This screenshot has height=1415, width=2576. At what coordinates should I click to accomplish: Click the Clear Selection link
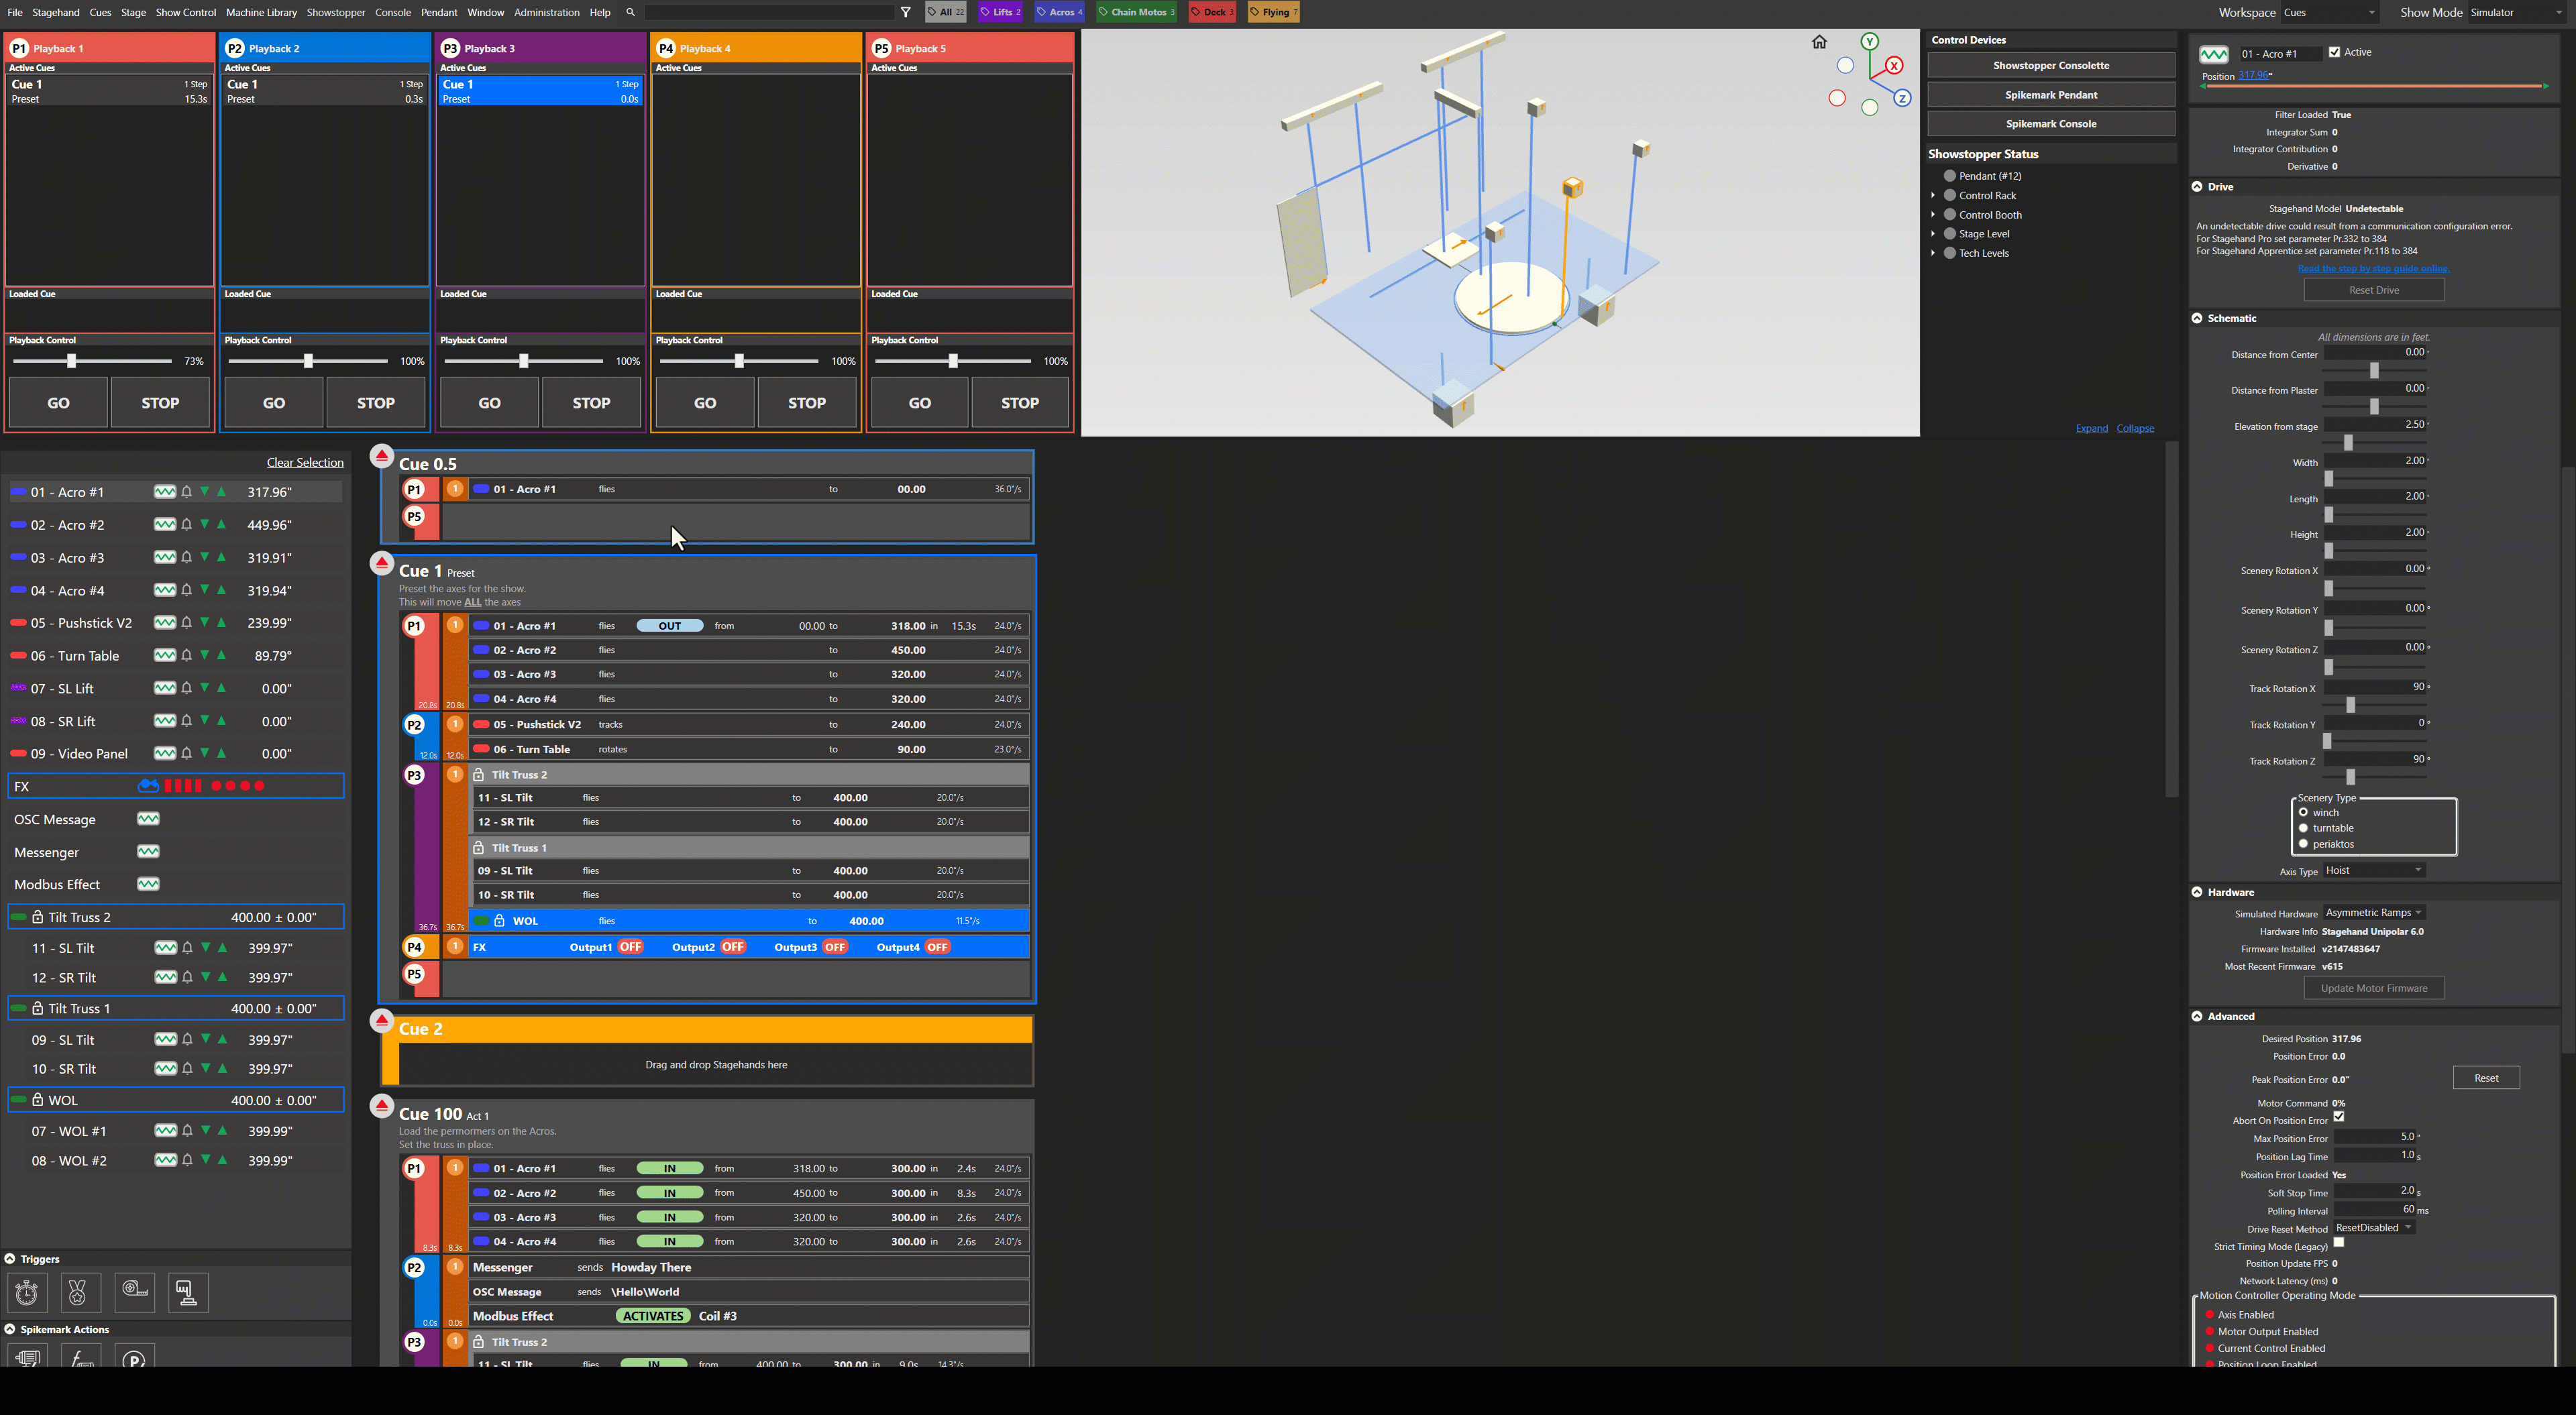[x=305, y=462]
